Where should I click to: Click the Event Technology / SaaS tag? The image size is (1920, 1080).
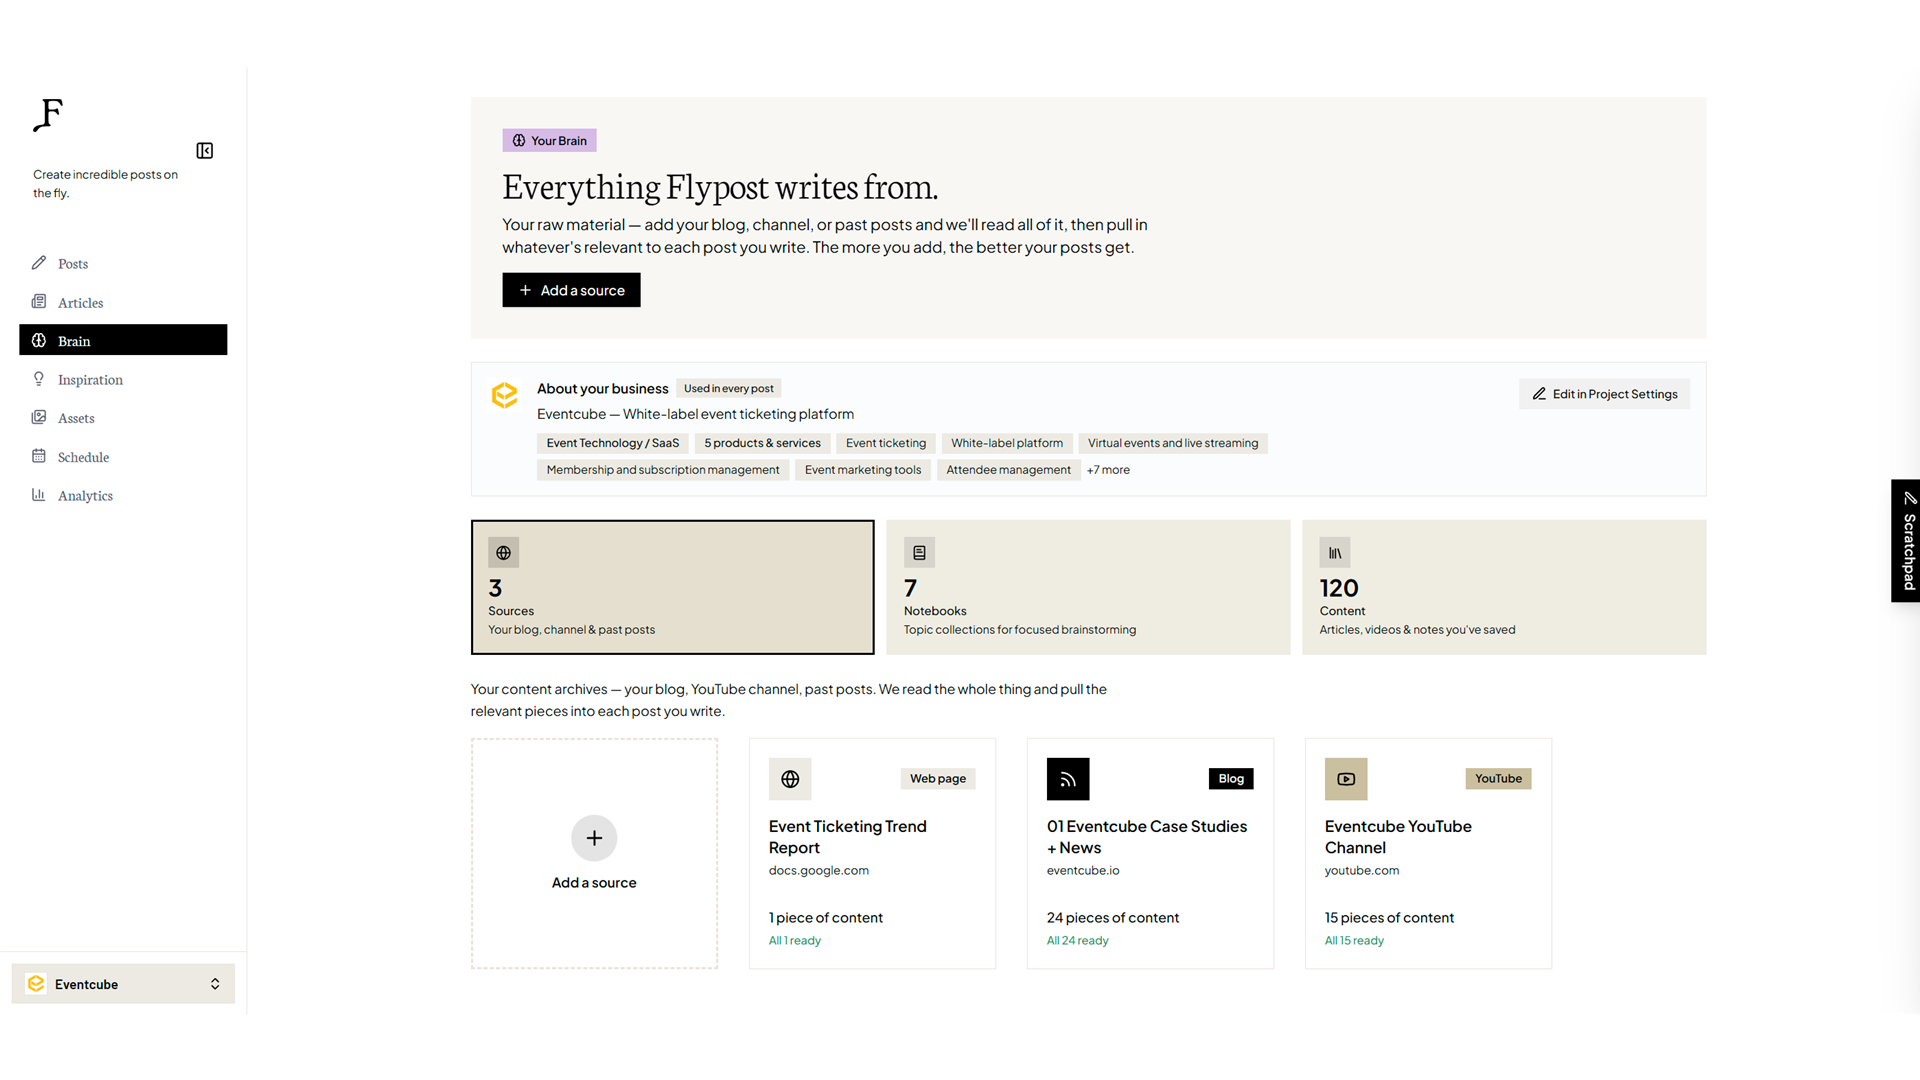coord(612,443)
